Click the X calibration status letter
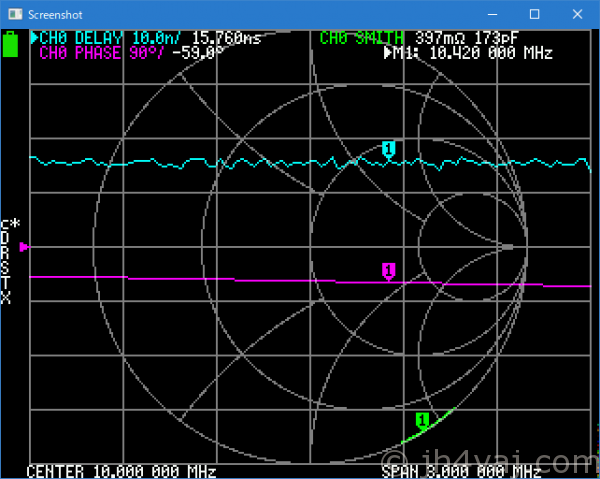 [5, 298]
